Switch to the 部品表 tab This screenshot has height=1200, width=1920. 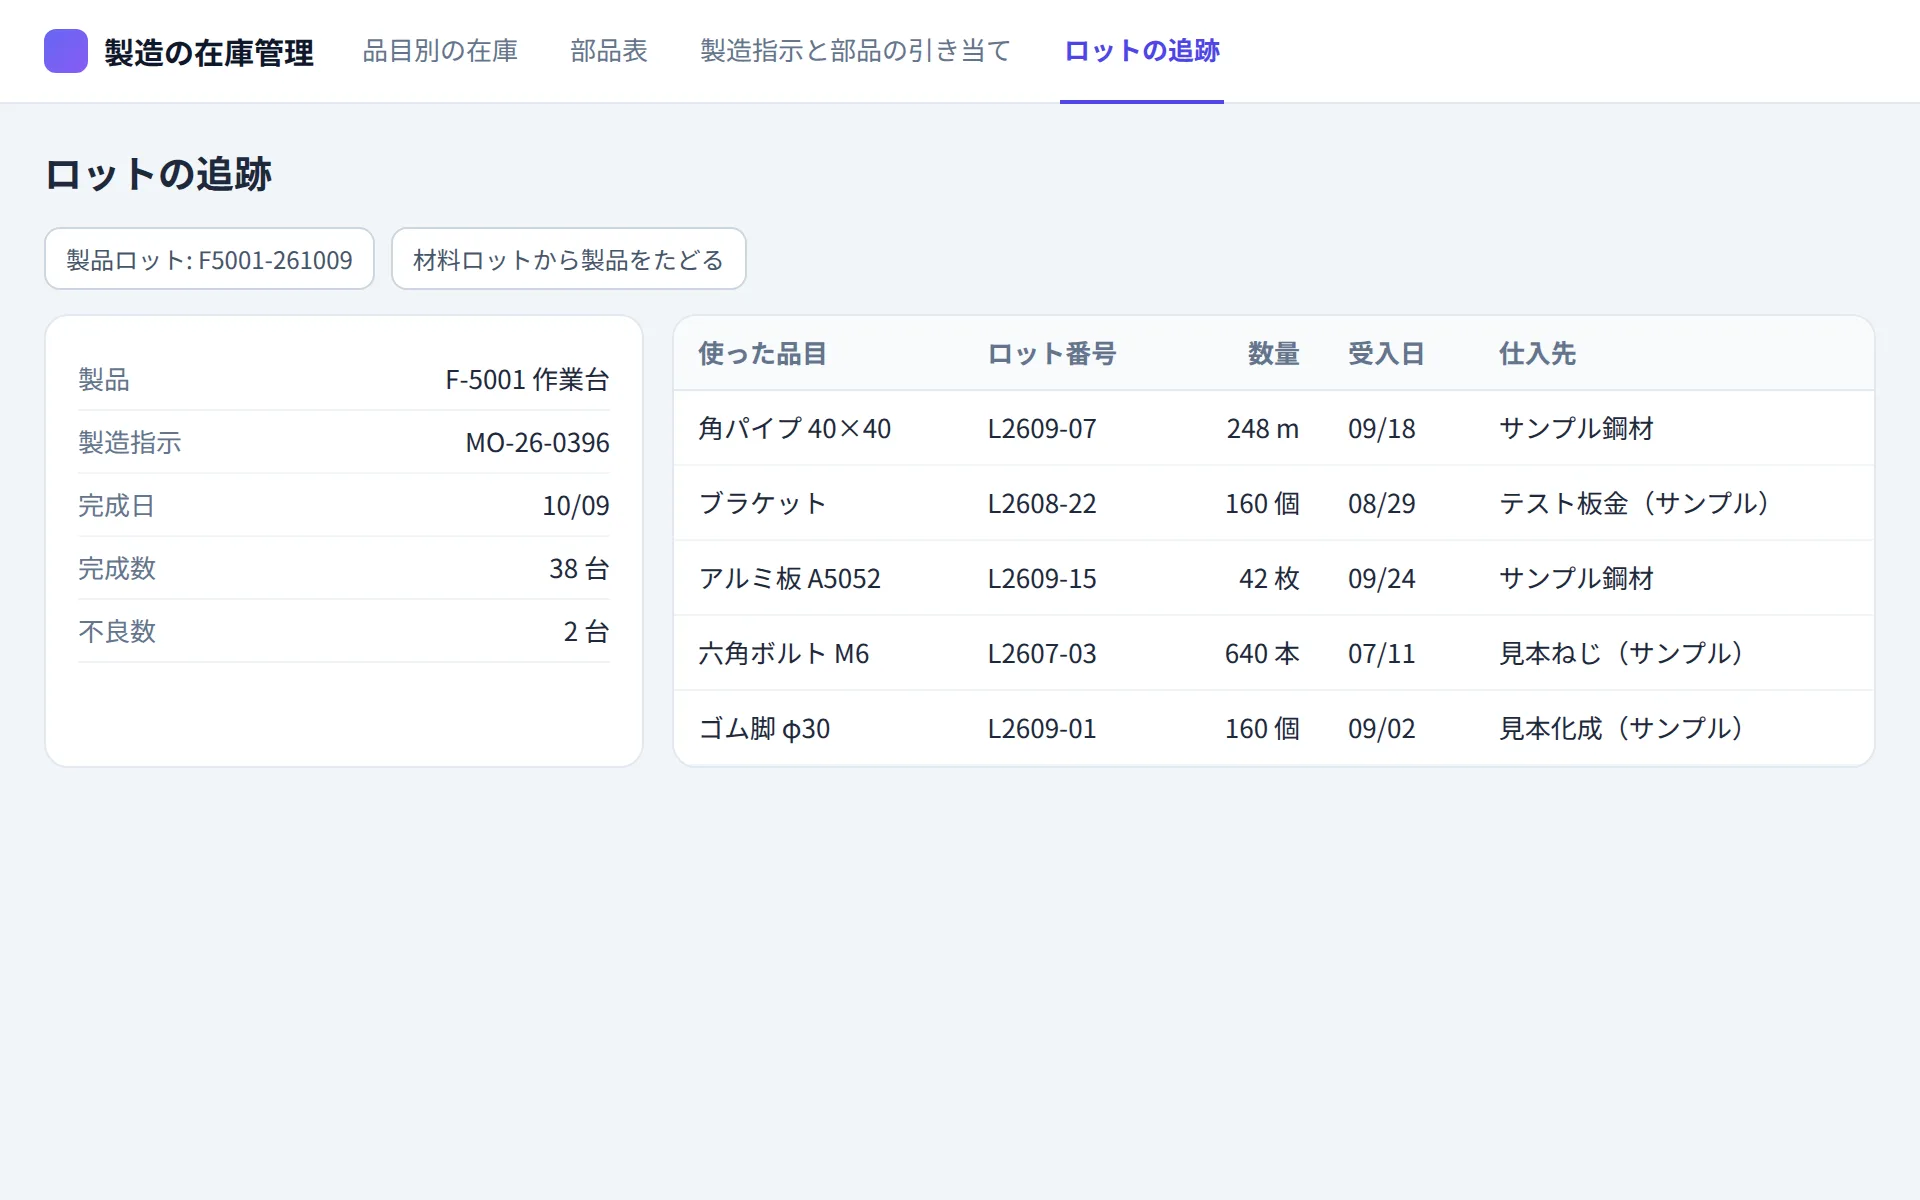coord(609,51)
